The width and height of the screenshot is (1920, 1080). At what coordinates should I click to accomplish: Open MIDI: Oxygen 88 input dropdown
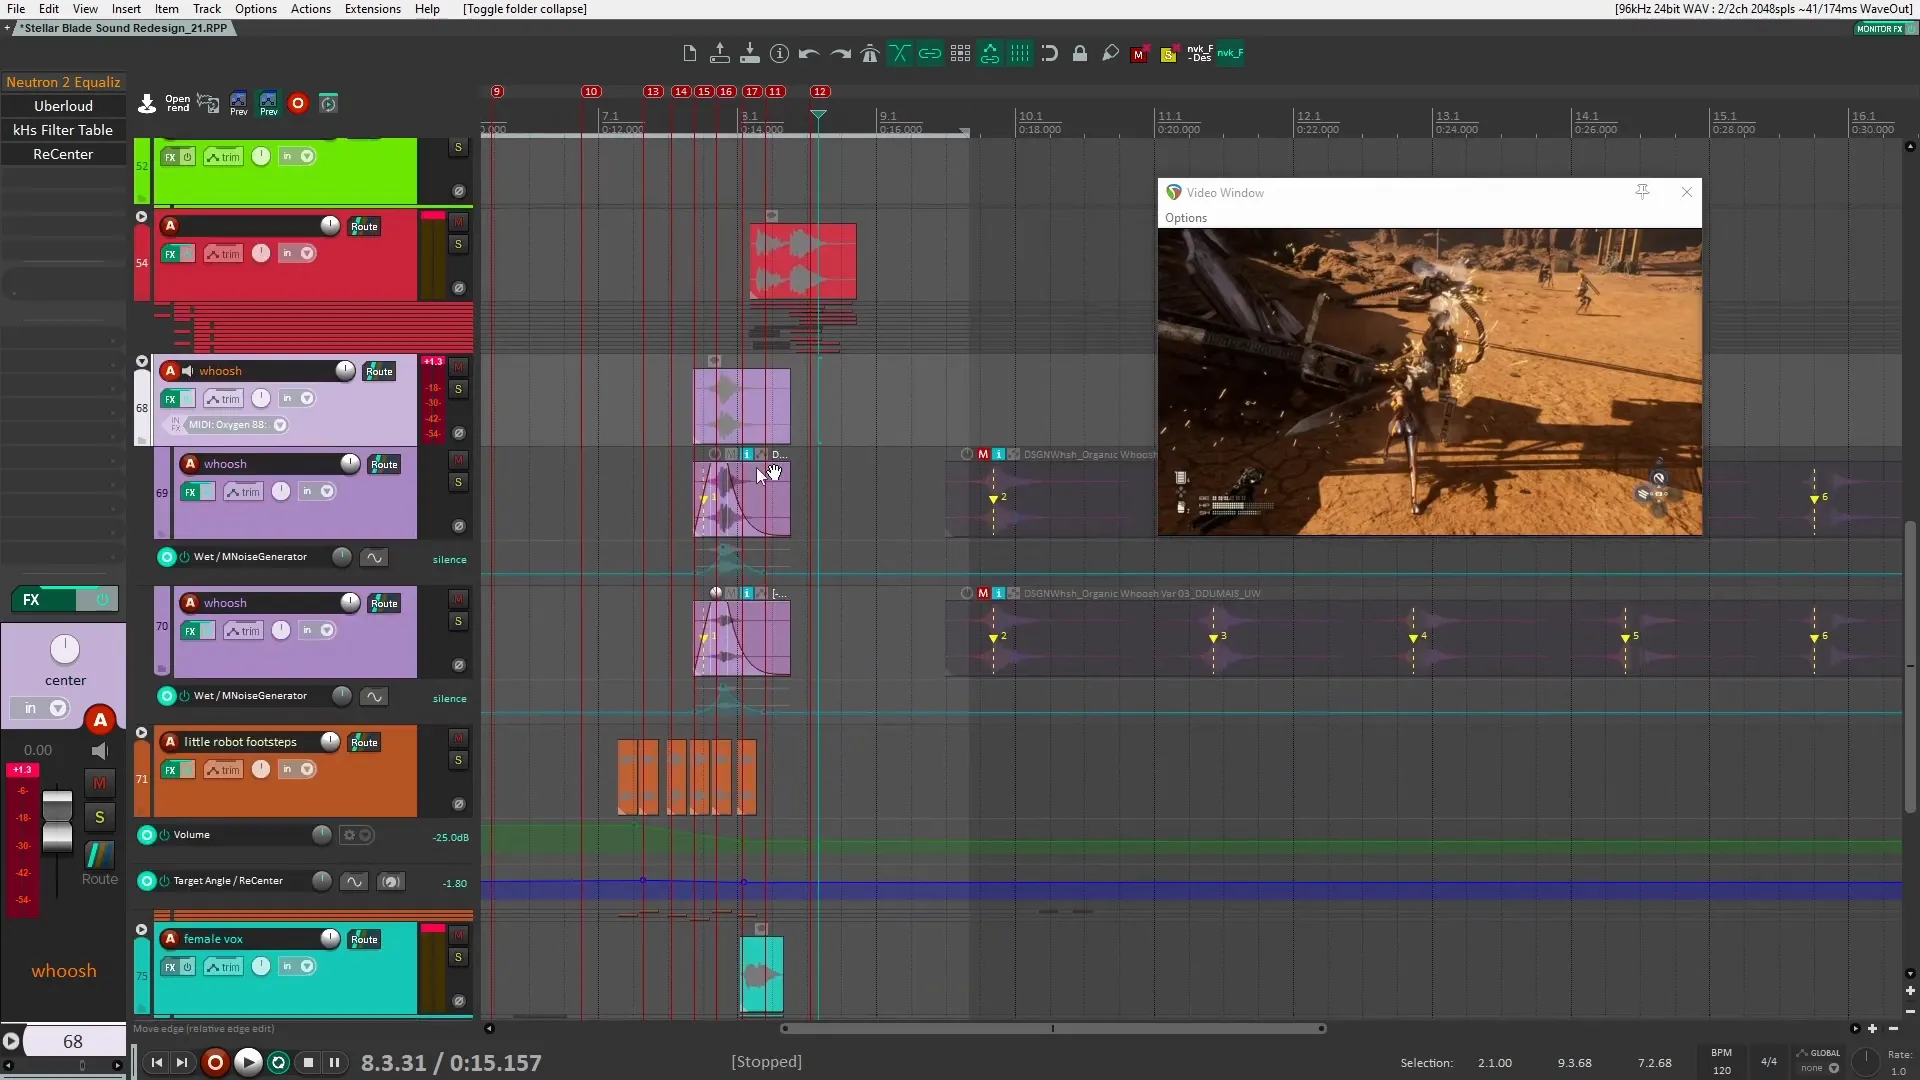(x=281, y=425)
